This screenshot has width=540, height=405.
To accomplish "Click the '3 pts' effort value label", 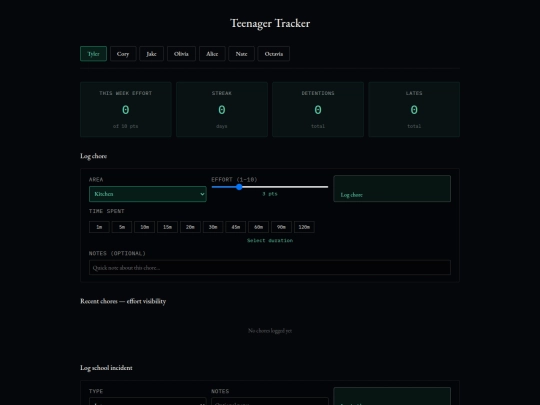I will pos(270,194).
